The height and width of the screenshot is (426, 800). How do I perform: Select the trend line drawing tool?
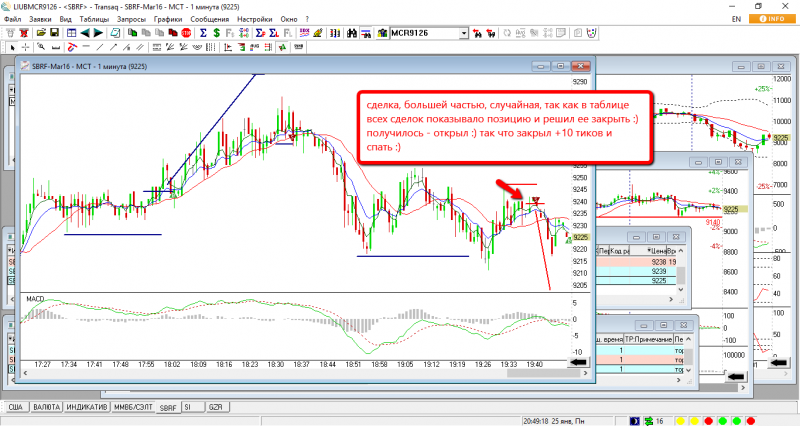[x=99, y=47]
